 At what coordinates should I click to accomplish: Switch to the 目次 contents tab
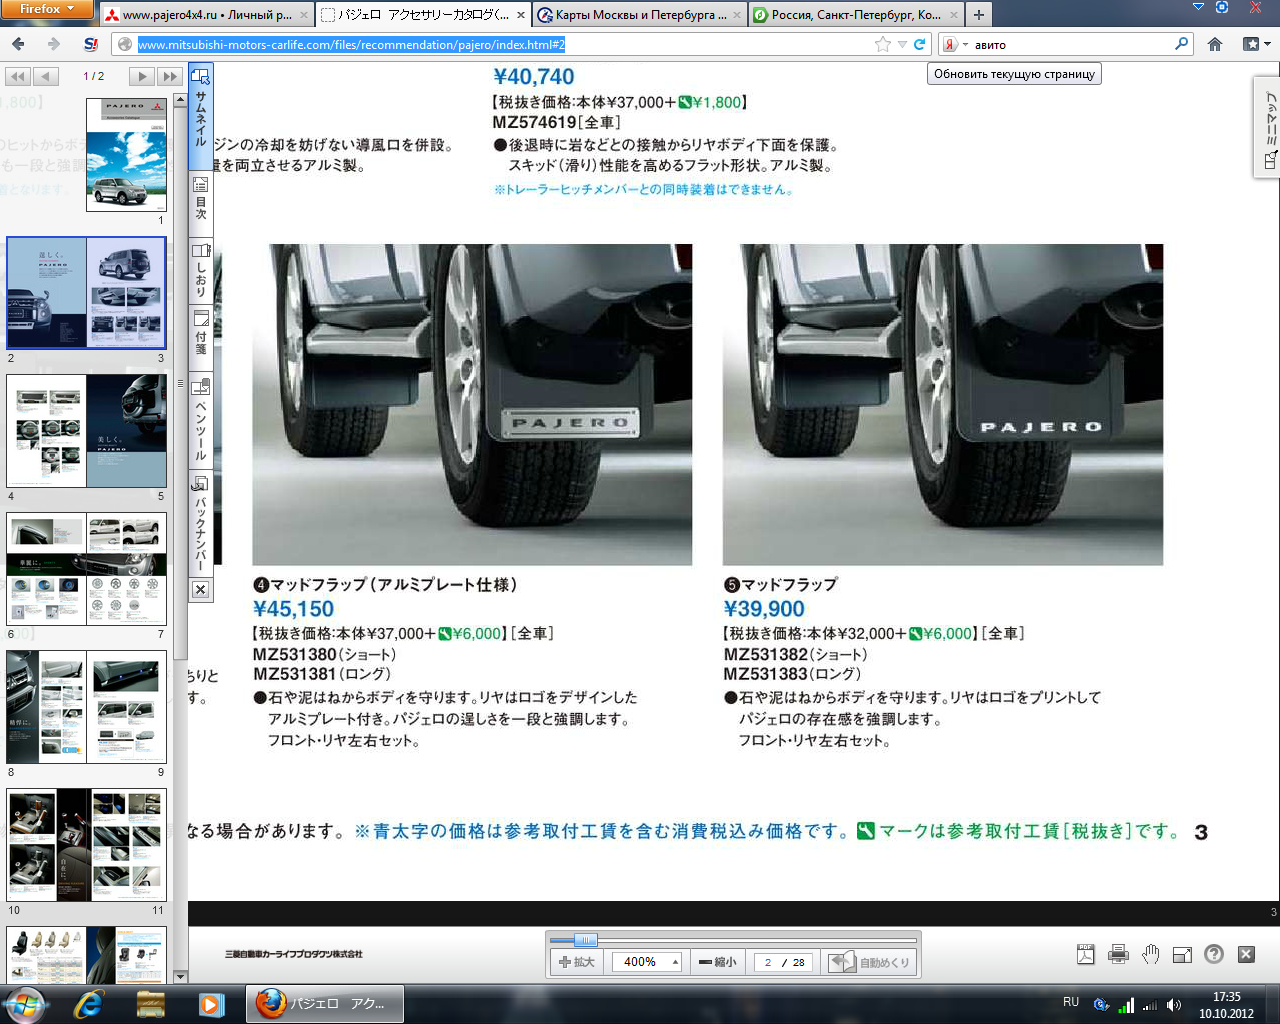click(x=200, y=198)
